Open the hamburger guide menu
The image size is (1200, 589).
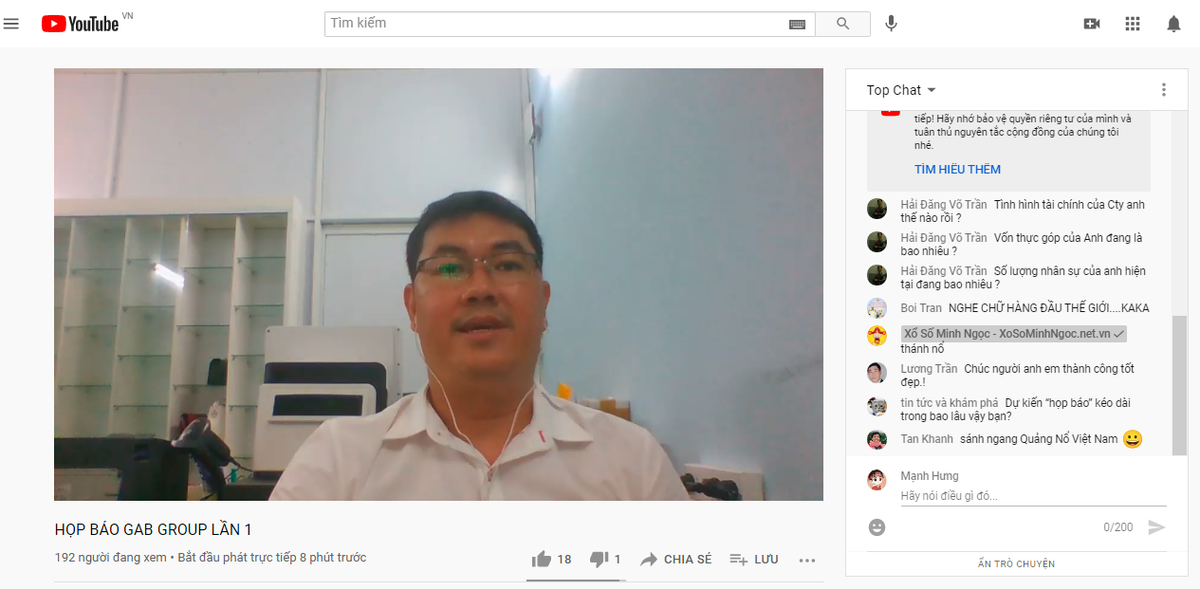12,23
